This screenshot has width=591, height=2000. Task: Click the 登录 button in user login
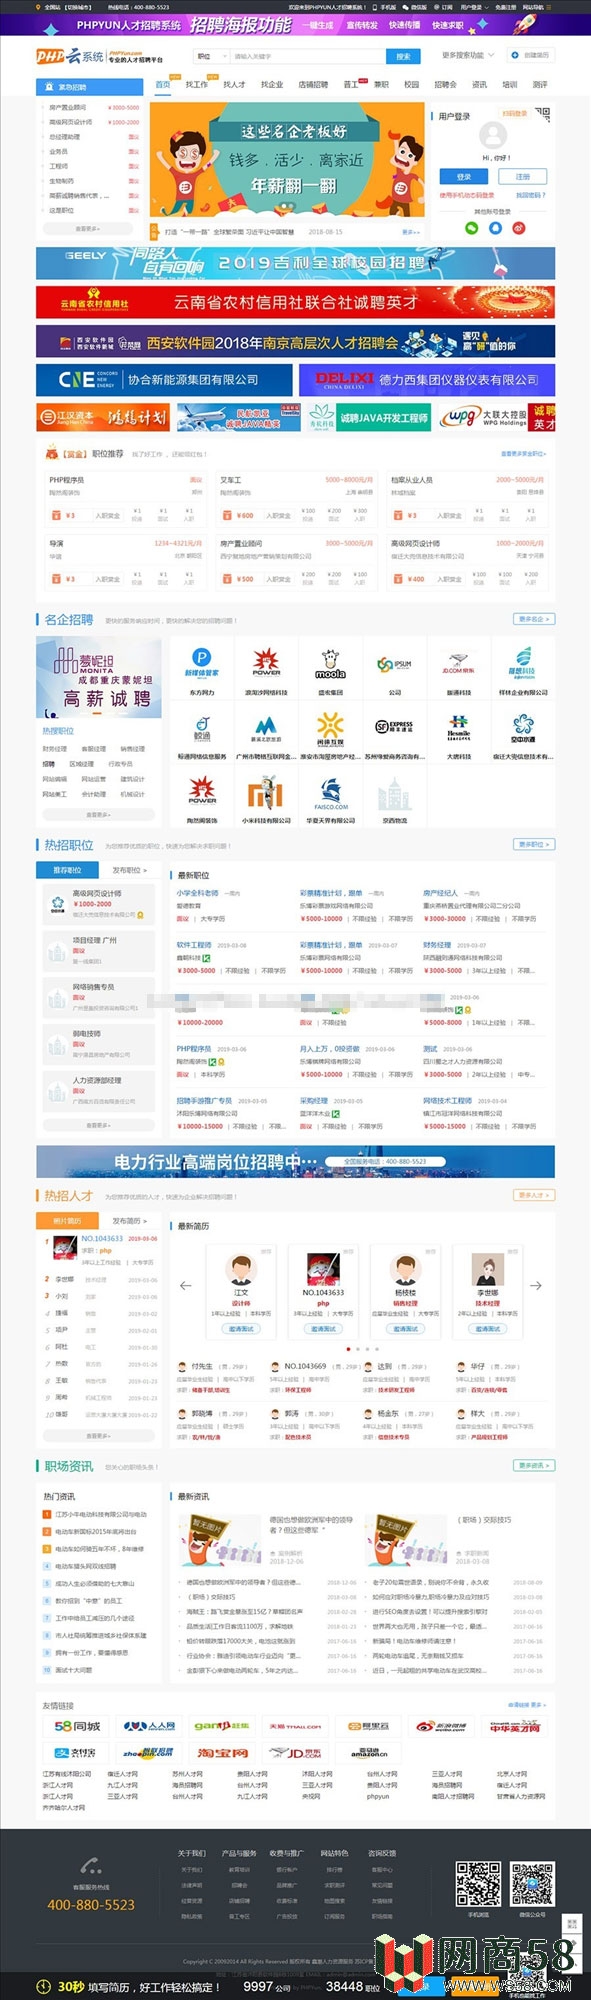464,177
